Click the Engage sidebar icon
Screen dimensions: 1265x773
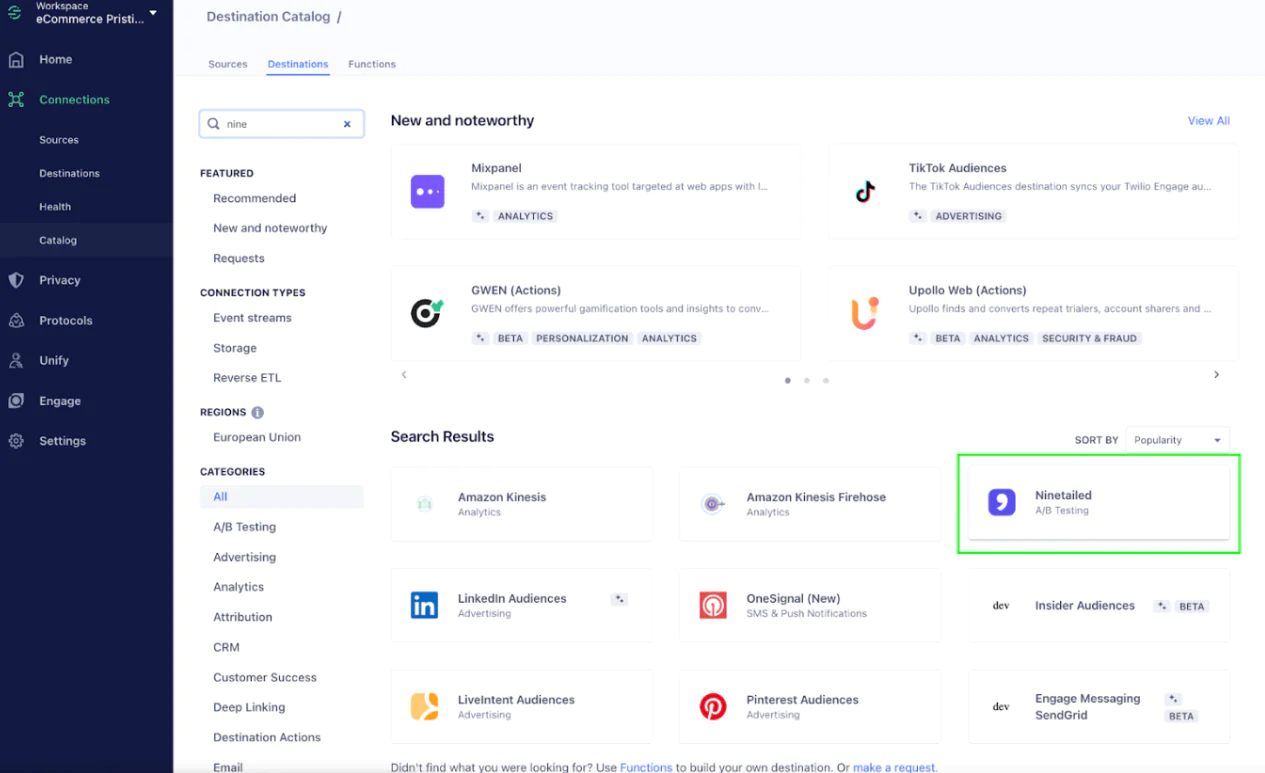point(16,401)
